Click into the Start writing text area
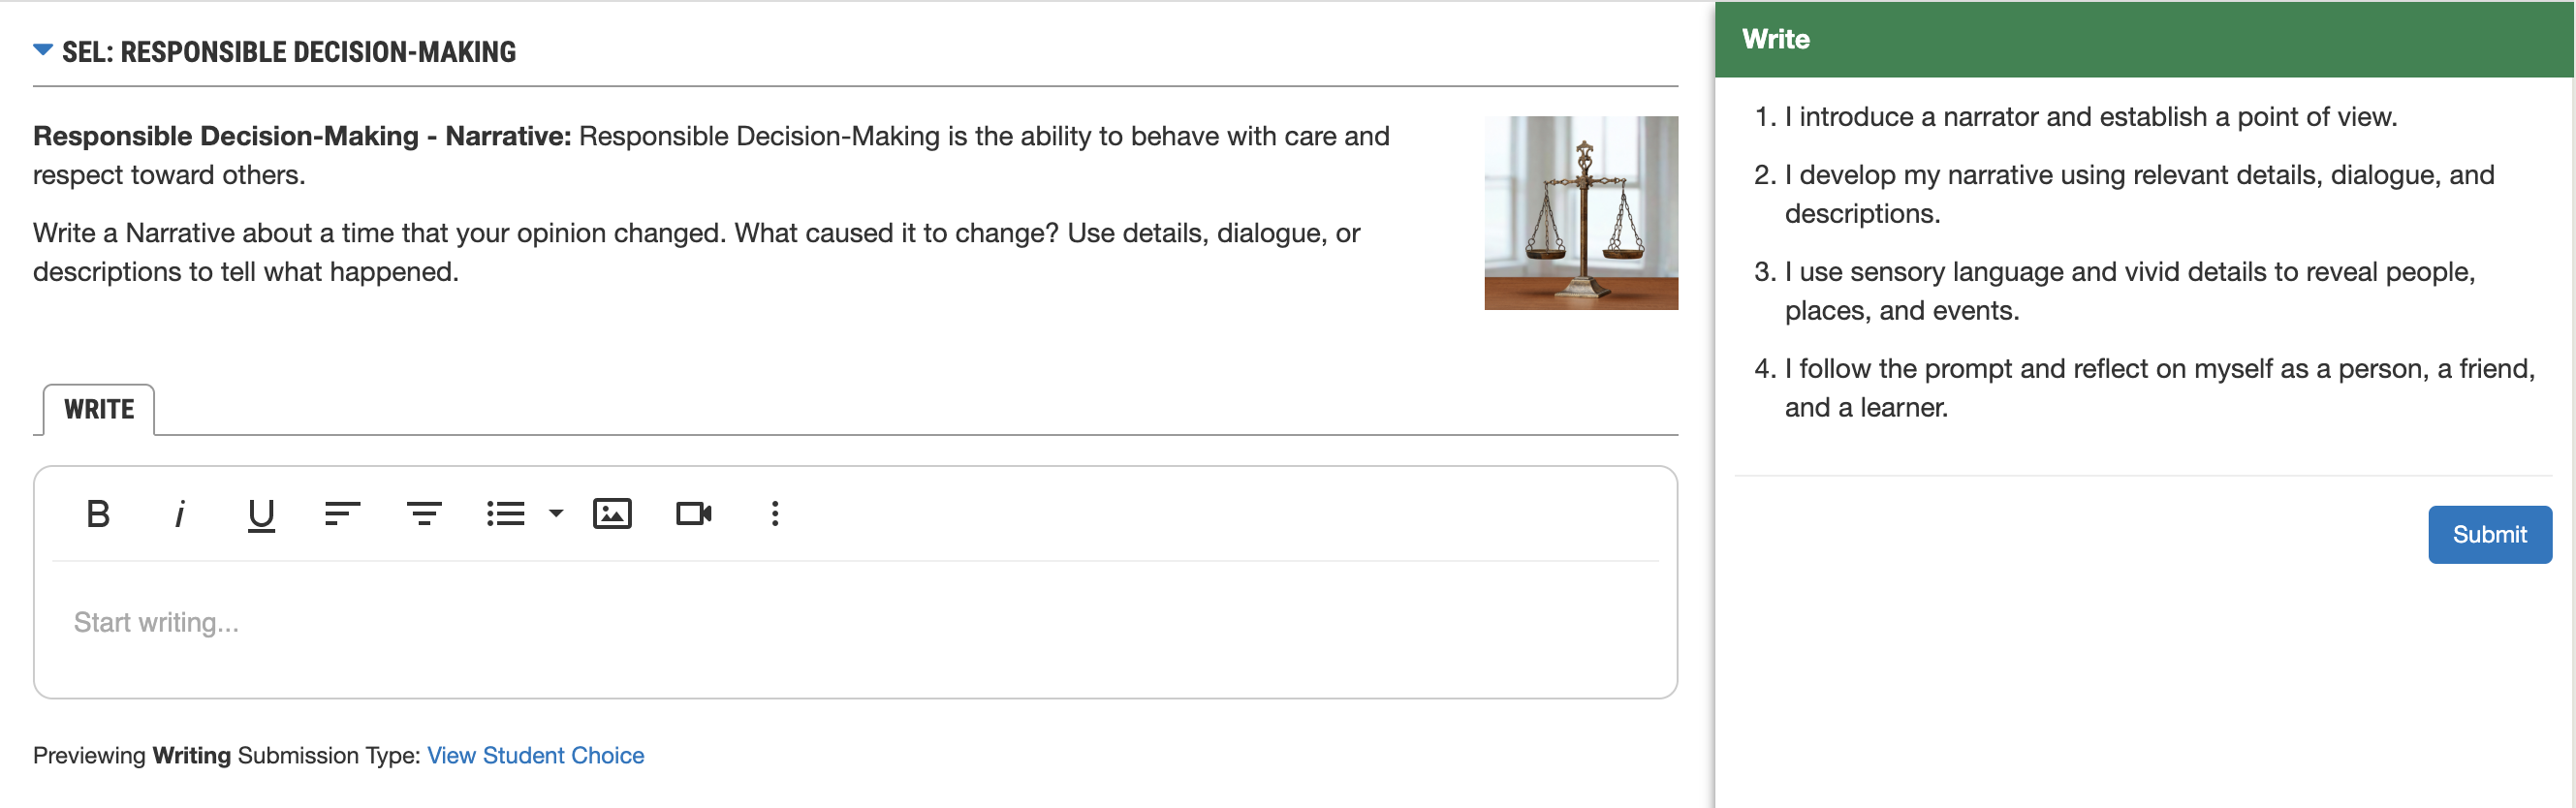Screen dimensions: 2576x808 pos(855,624)
